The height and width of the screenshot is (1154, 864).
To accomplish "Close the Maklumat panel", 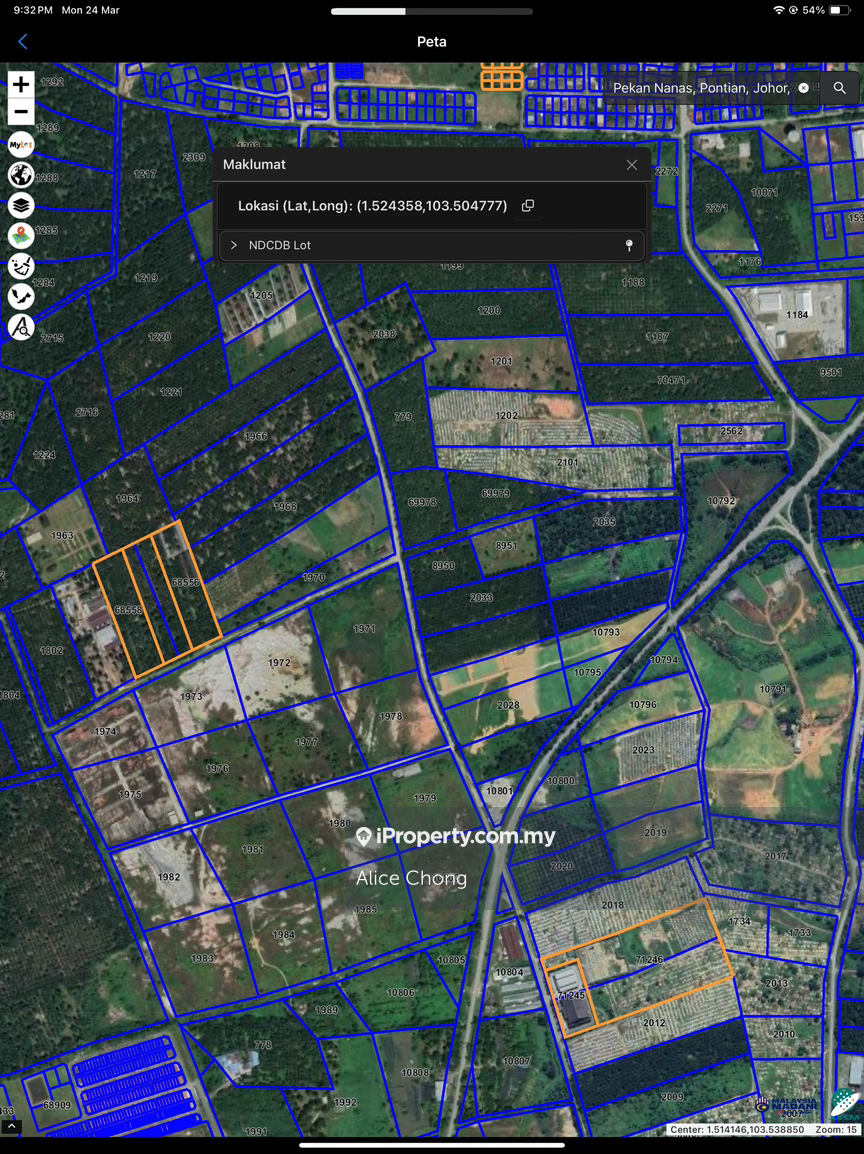I will tap(632, 165).
